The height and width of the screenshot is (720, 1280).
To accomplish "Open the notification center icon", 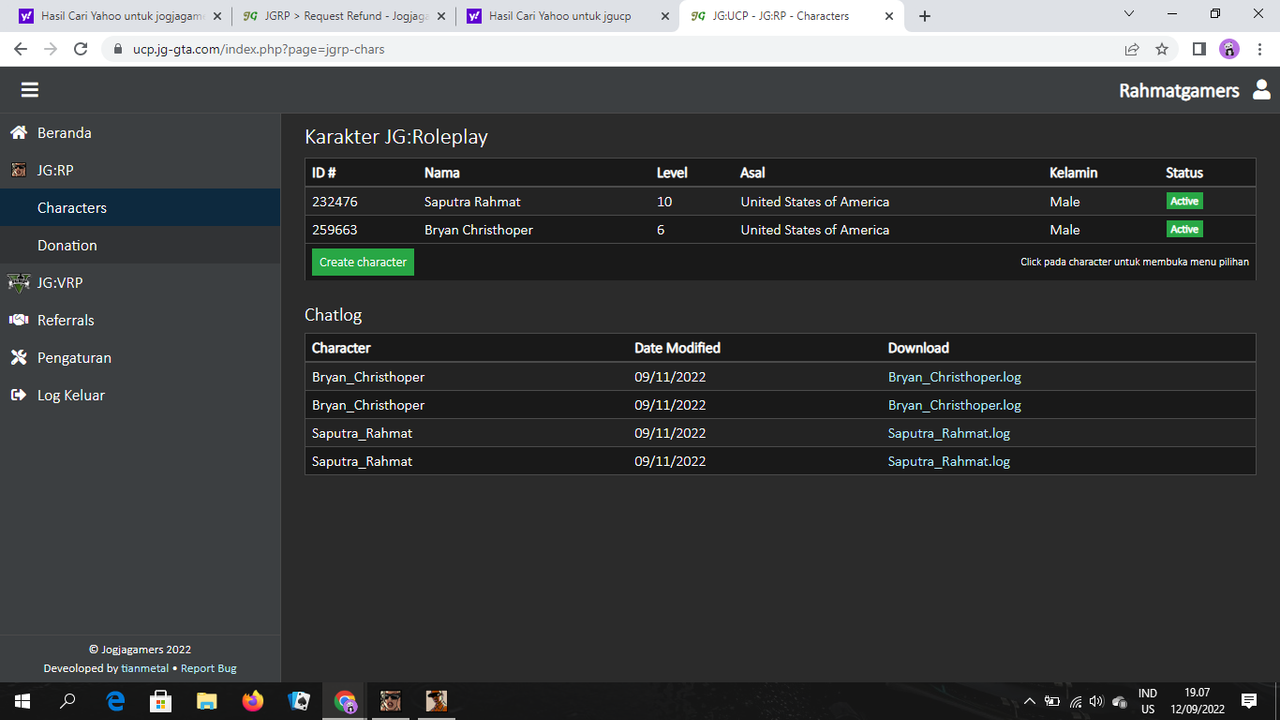I will pos(1249,701).
